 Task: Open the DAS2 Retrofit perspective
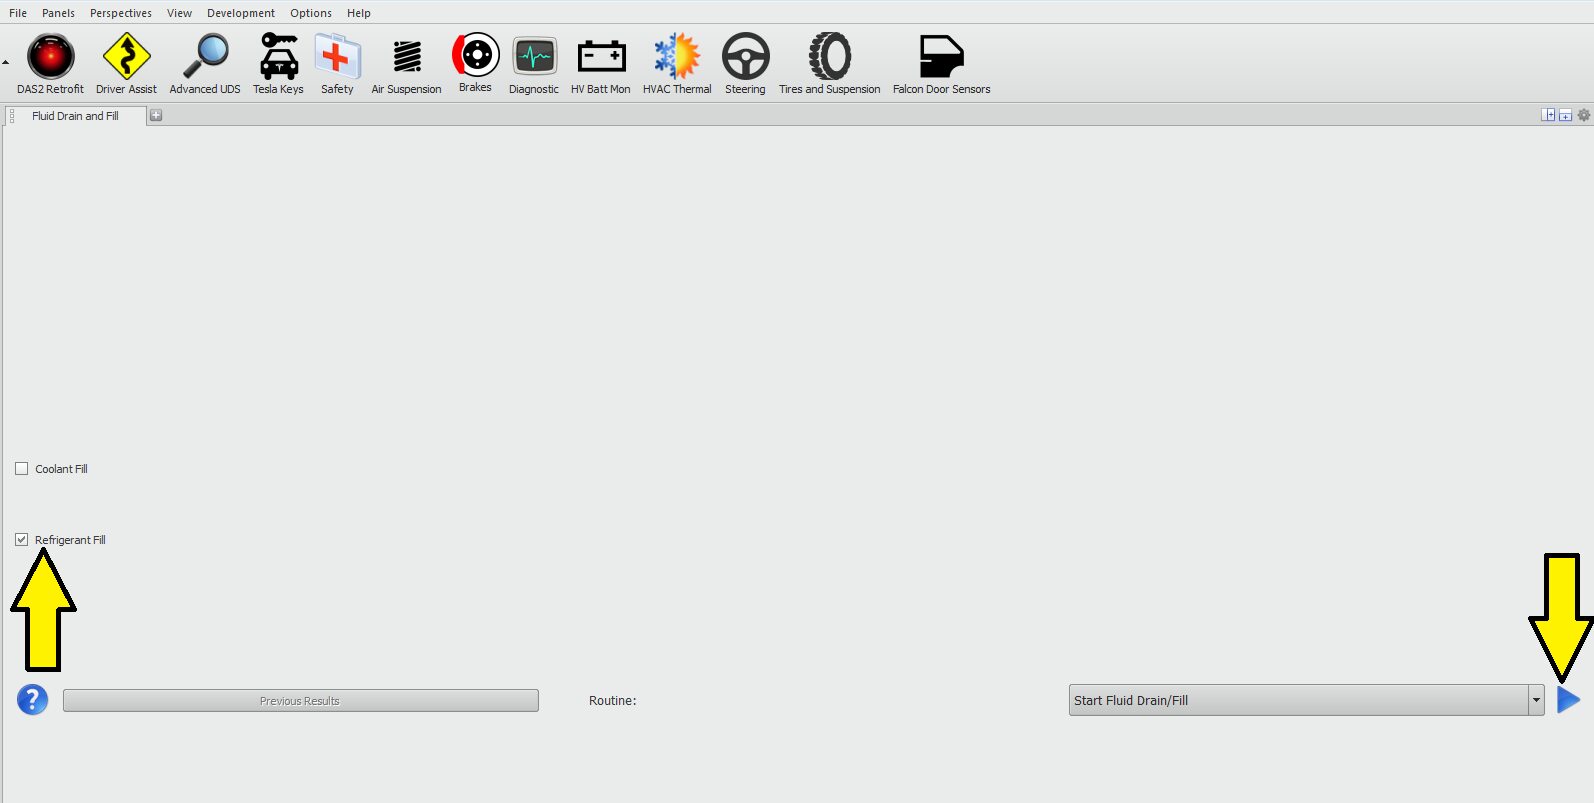point(50,57)
